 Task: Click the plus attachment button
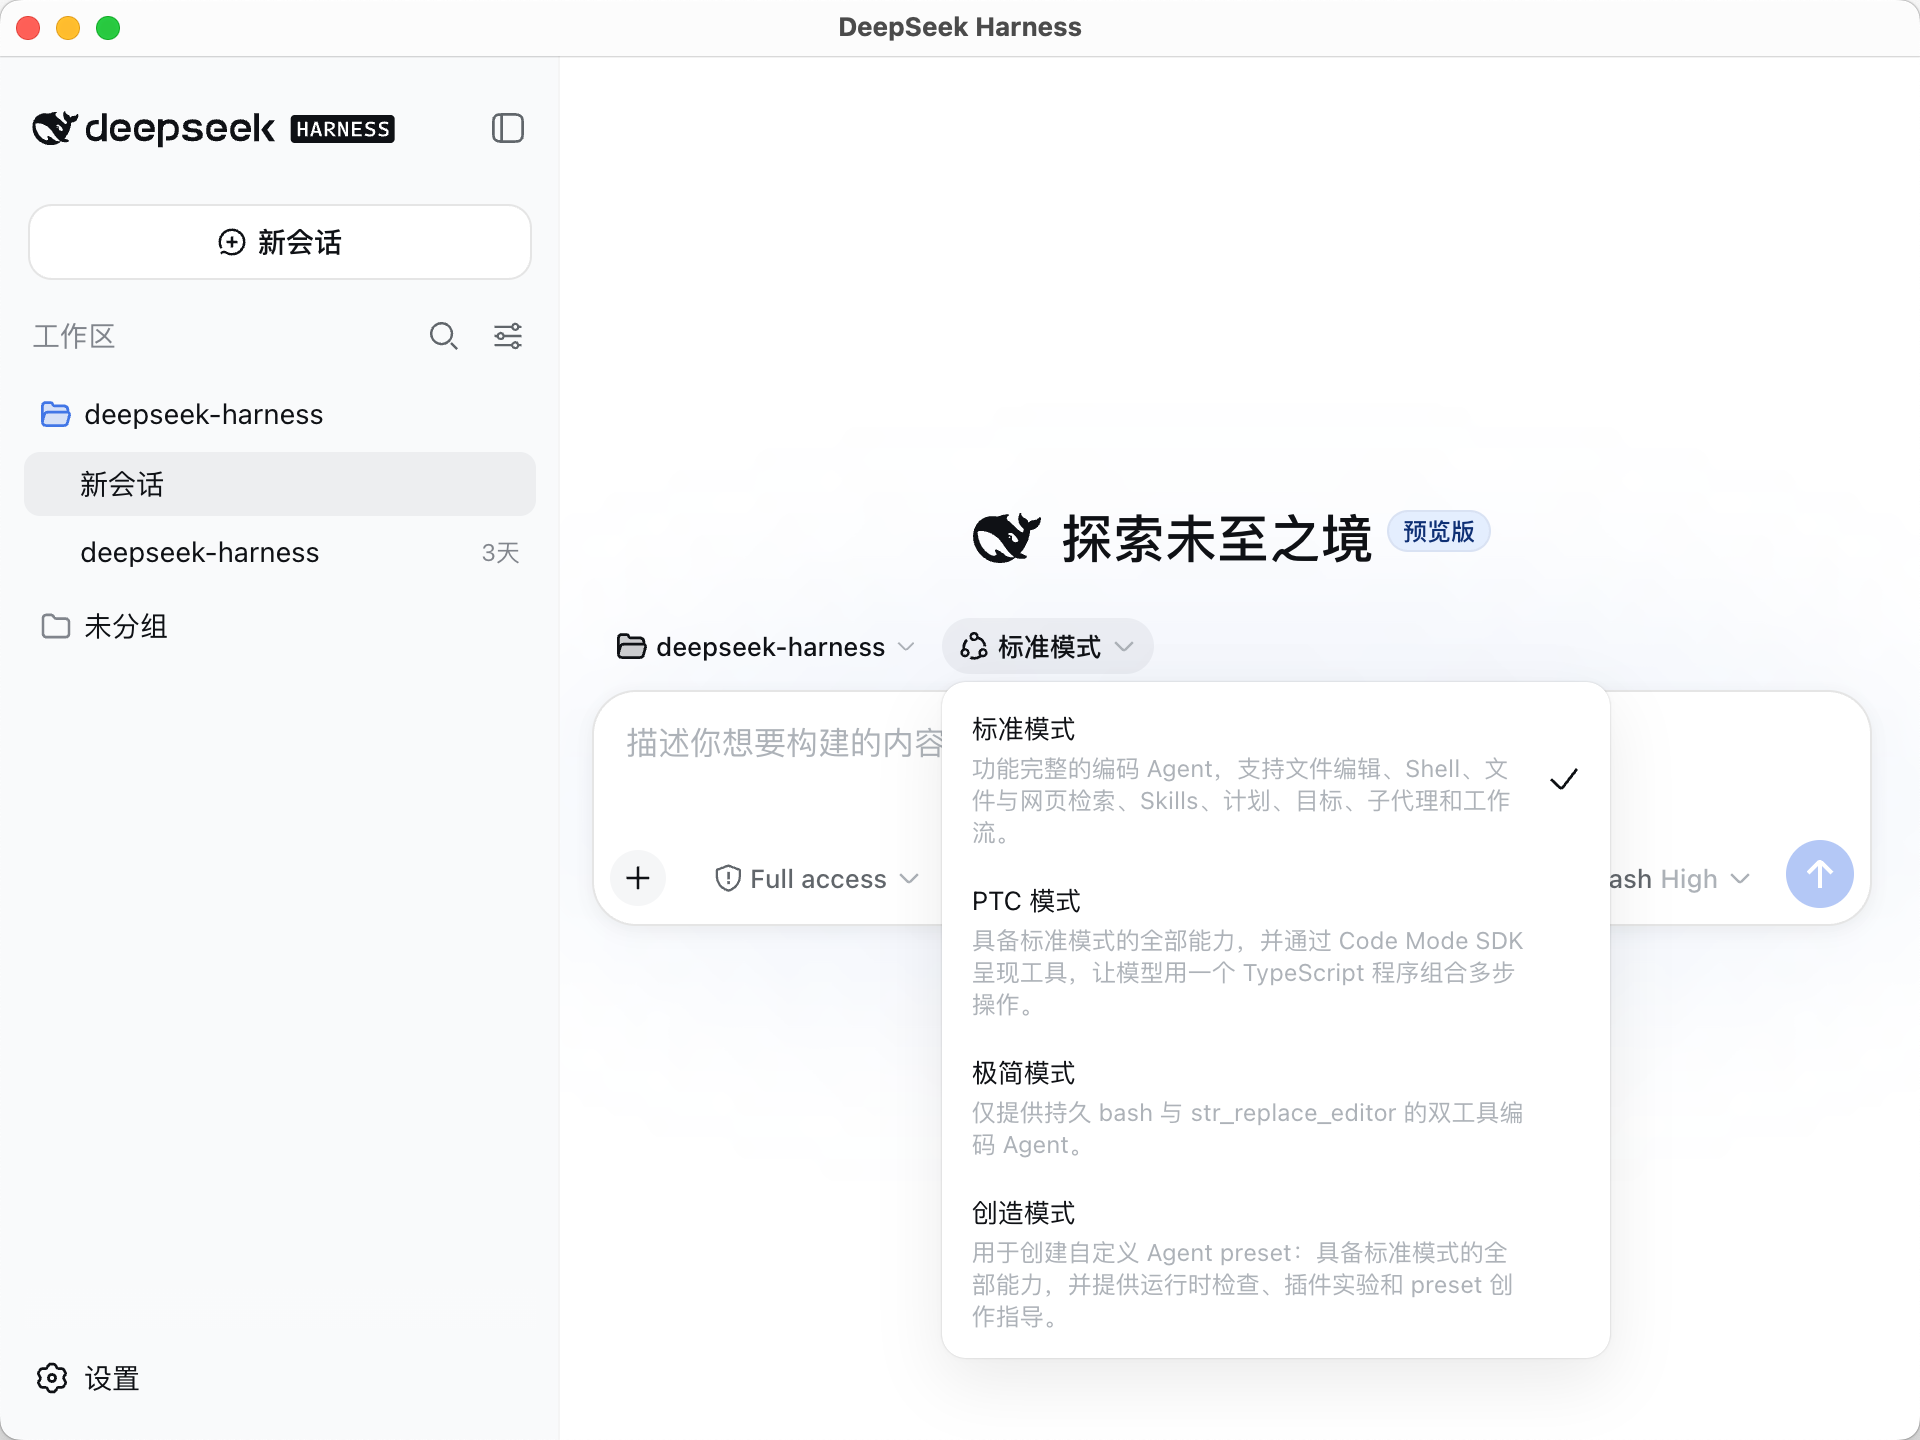point(638,878)
